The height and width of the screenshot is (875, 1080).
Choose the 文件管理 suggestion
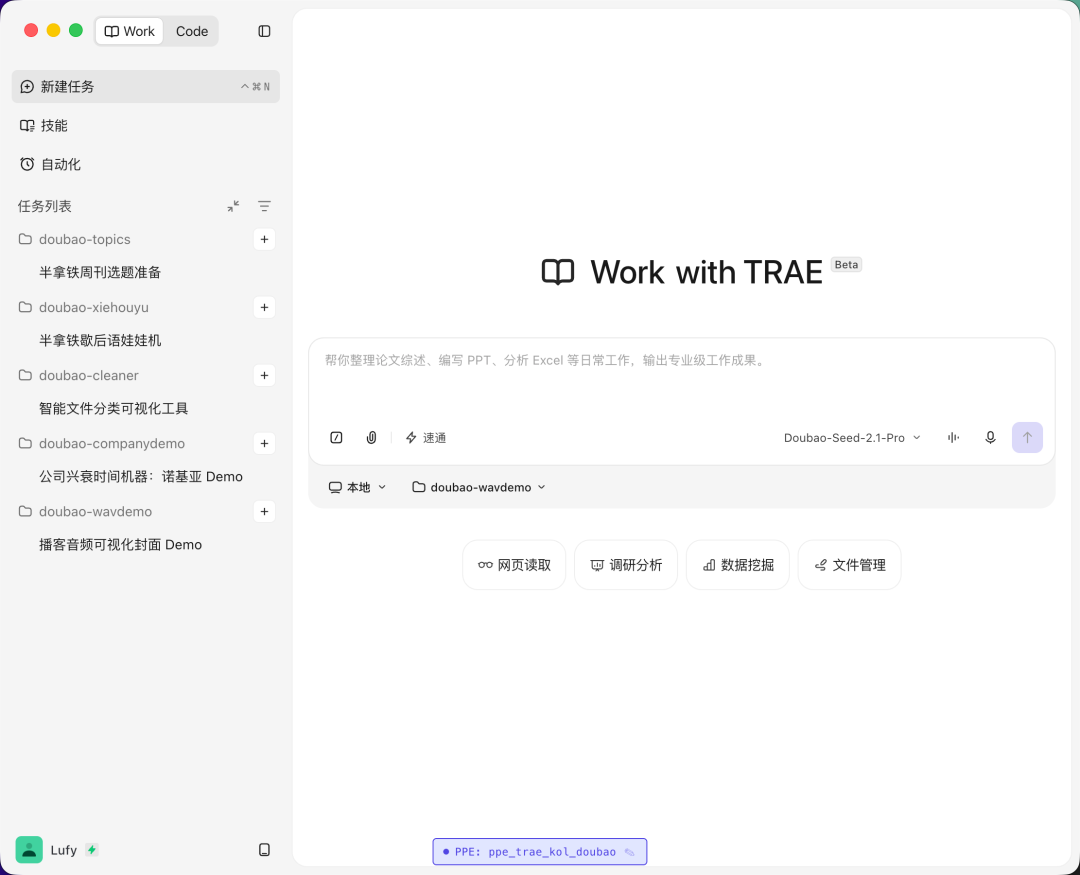pos(849,565)
